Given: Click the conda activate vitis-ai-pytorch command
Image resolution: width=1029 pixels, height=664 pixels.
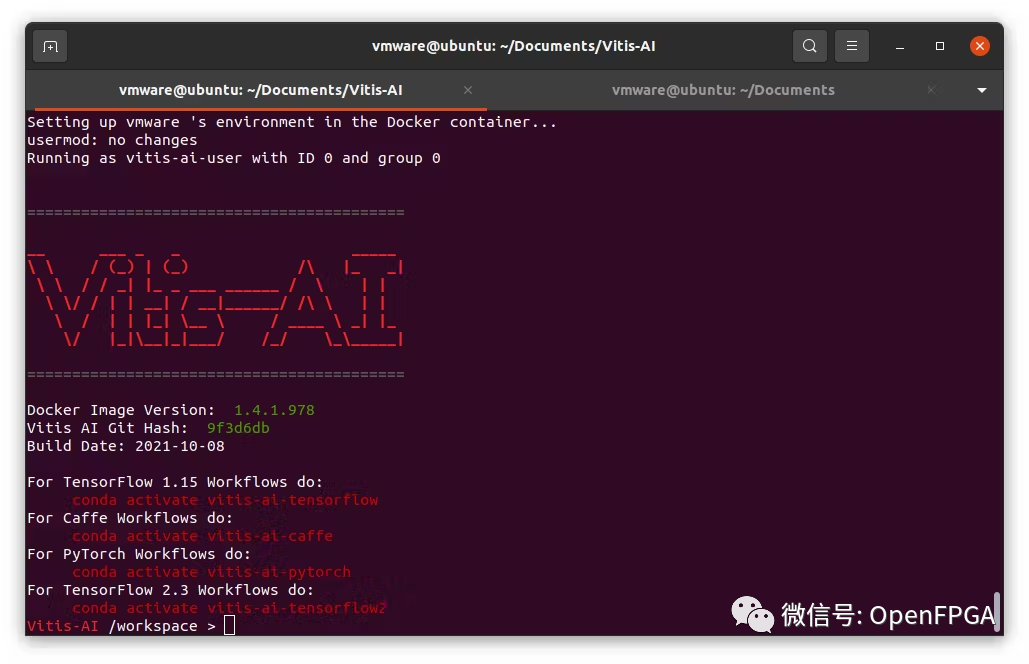Looking at the screenshot, I should coord(211,572).
